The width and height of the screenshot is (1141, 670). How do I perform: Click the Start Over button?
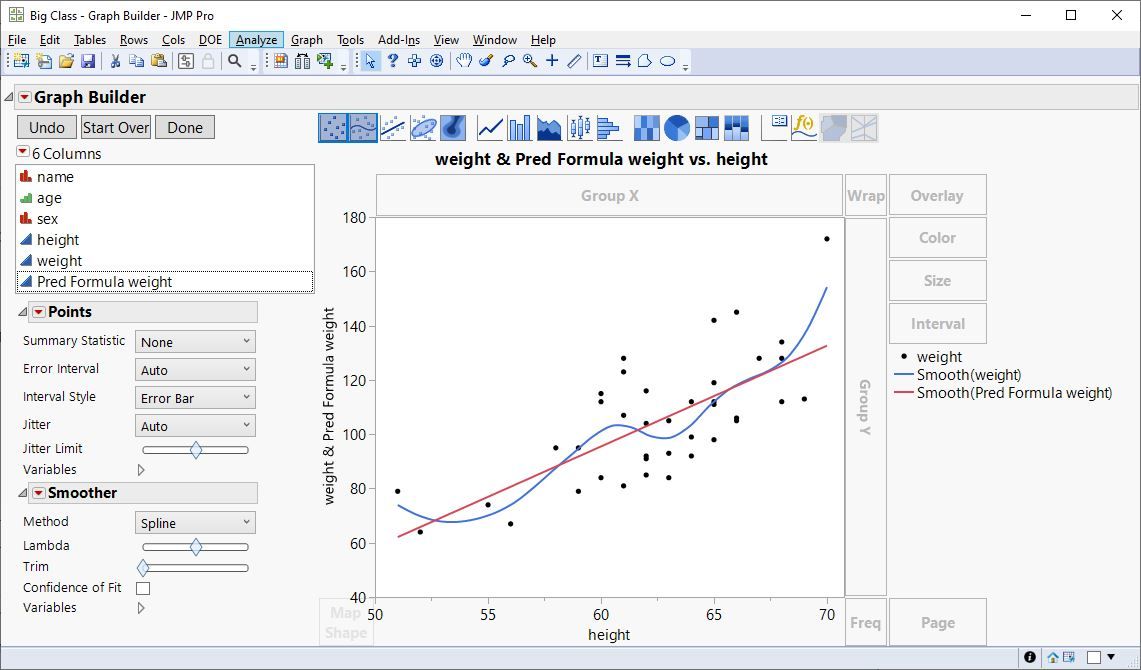[x=116, y=127]
